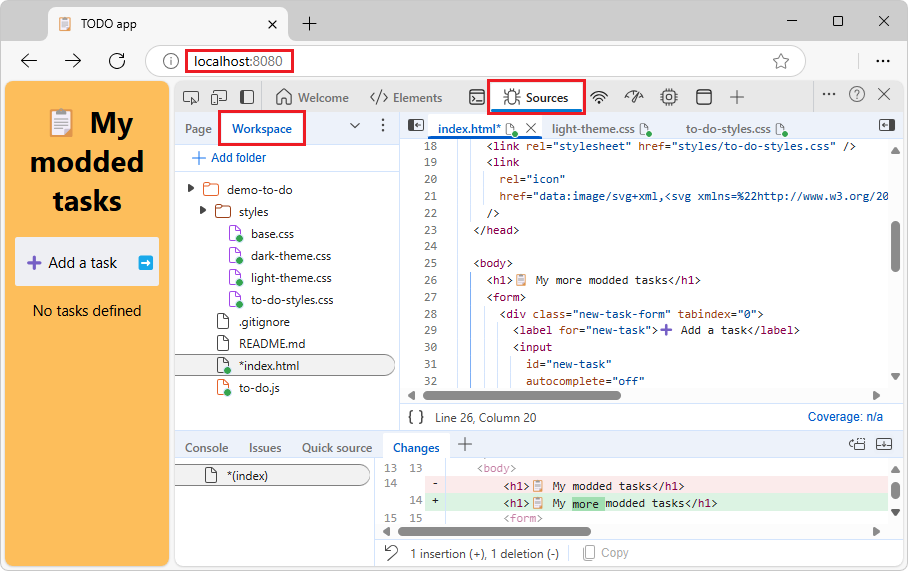
Task: Revert changes with the undo icon
Action: pyautogui.click(x=392, y=553)
